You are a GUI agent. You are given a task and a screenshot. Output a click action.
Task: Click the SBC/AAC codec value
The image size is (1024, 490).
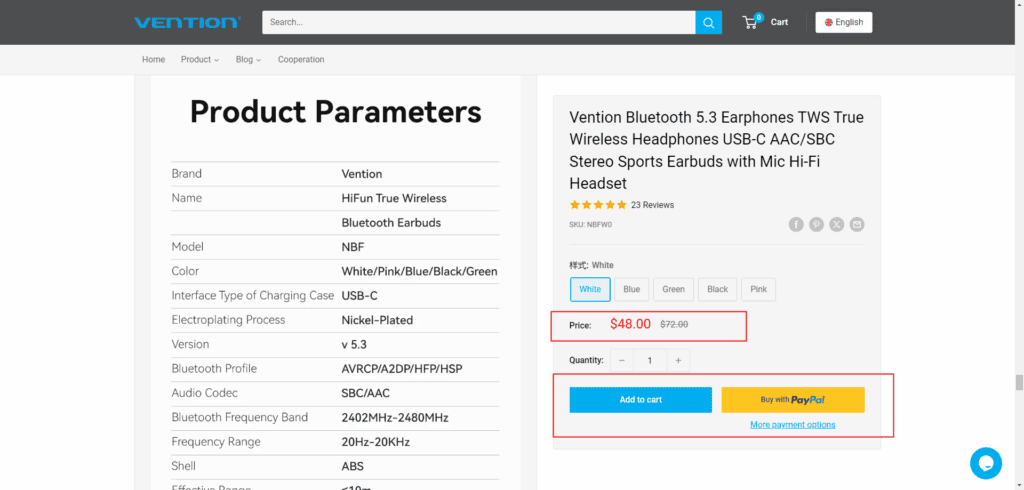coord(366,393)
